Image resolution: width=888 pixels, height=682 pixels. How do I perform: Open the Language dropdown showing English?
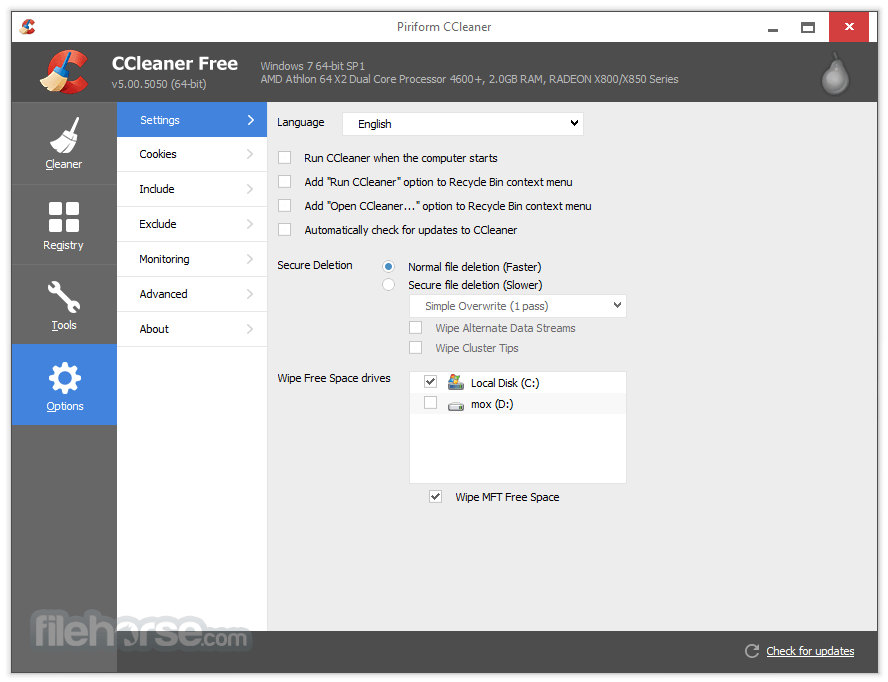point(463,123)
